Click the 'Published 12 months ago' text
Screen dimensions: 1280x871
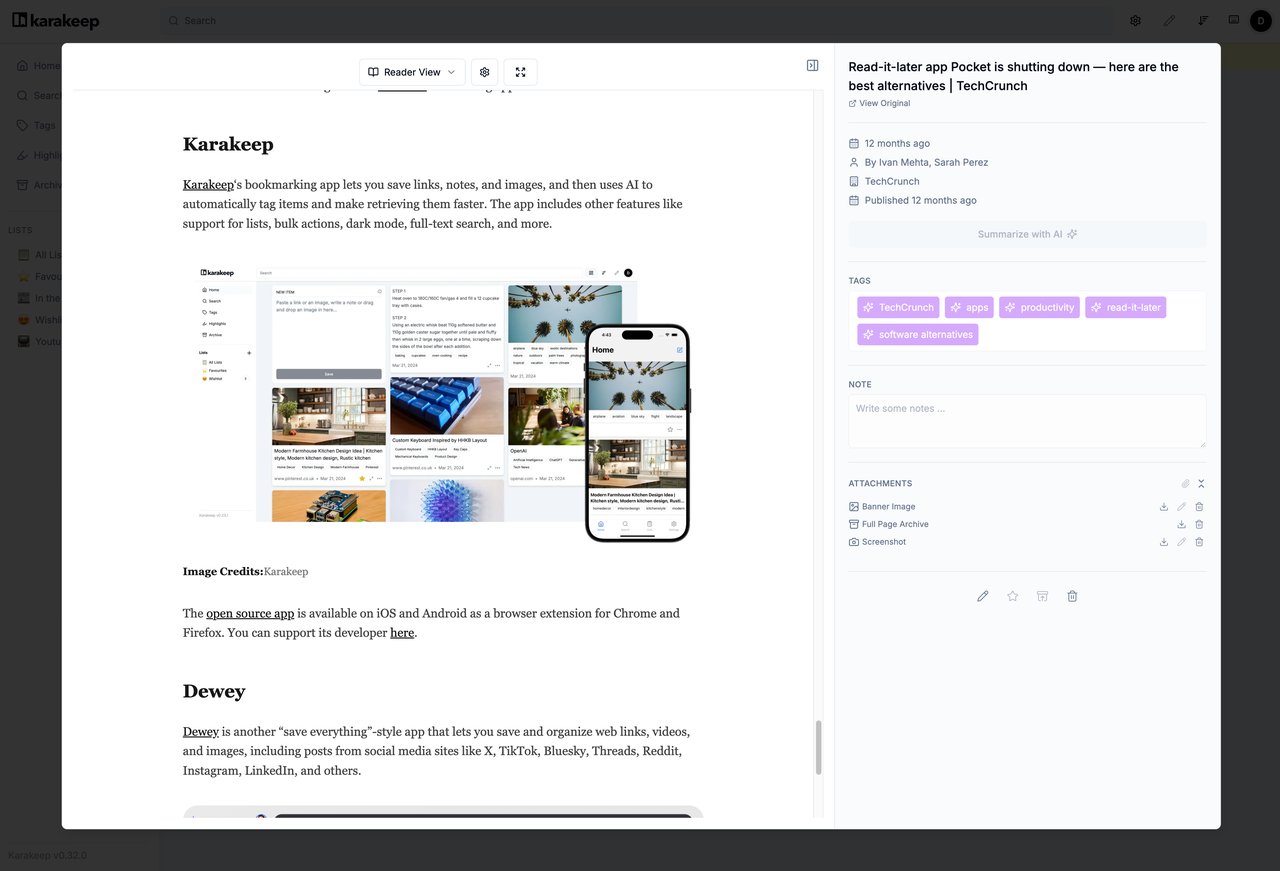coord(920,200)
